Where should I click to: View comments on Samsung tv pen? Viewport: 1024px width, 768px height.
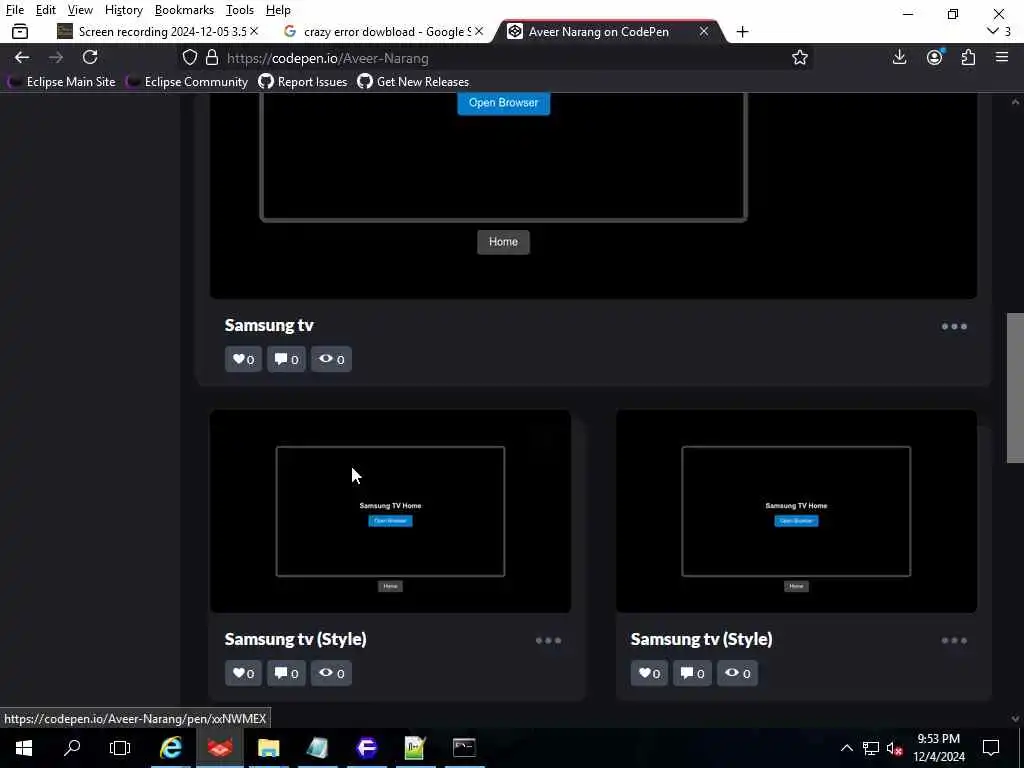[x=286, y=359]
